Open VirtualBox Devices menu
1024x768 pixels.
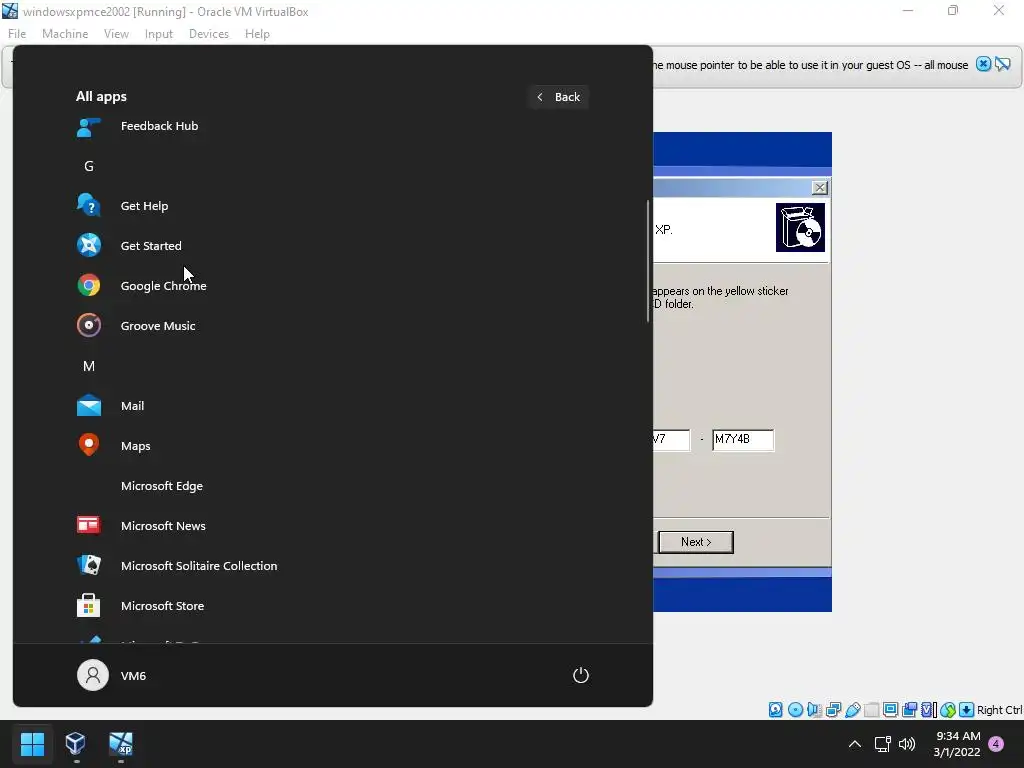(x=208, y=34)
